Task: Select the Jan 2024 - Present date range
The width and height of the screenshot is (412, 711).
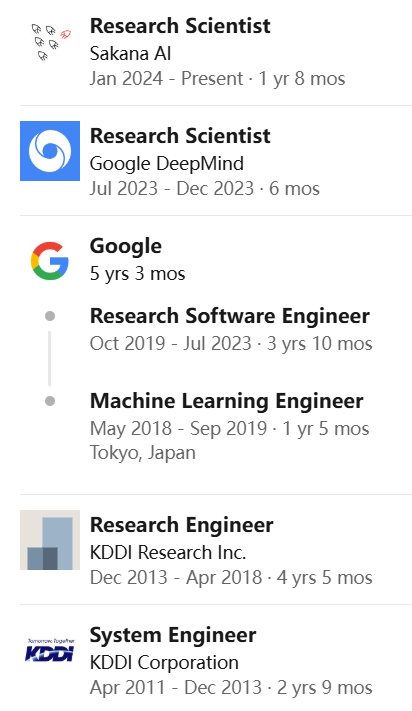Action: 166,78
